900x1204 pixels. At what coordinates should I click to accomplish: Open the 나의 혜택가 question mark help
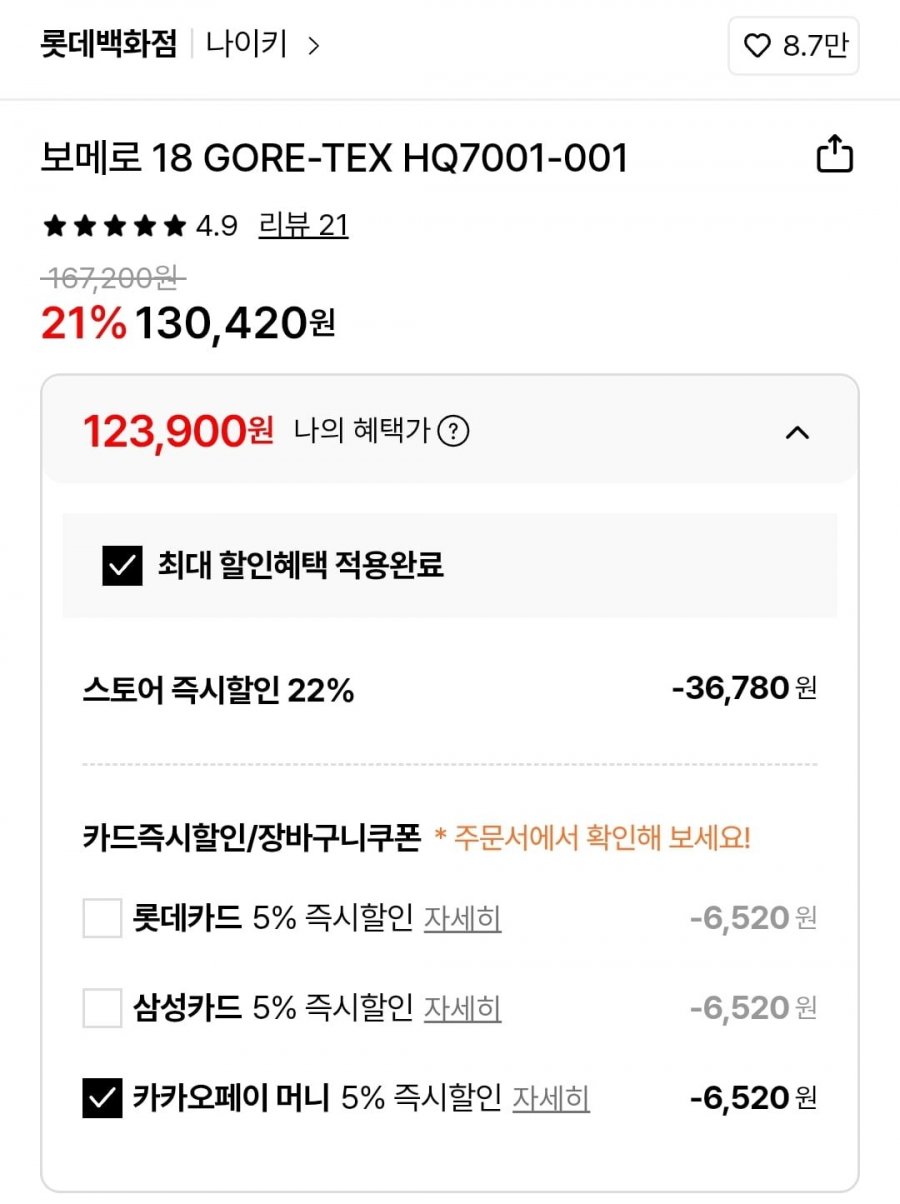tap(454, 432)
